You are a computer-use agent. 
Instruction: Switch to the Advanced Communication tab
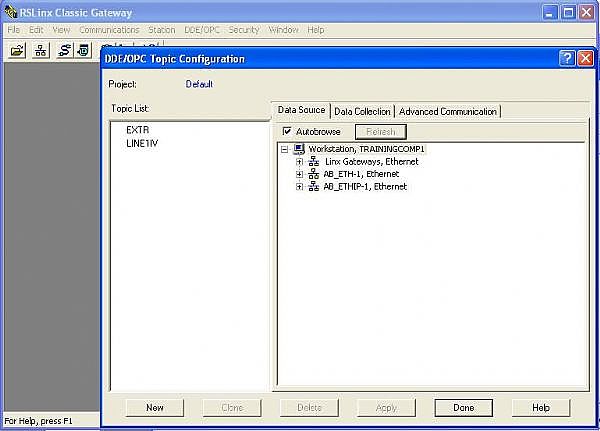(448, 112)
